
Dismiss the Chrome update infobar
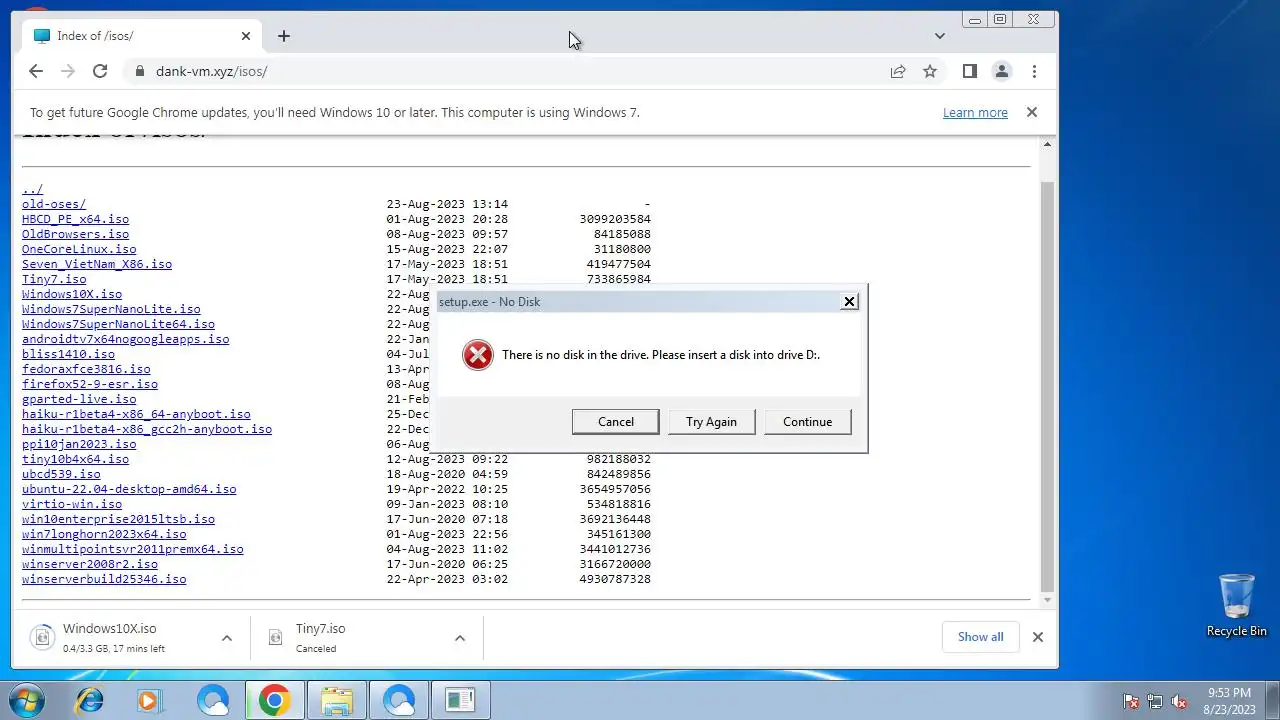point(1032,112)
